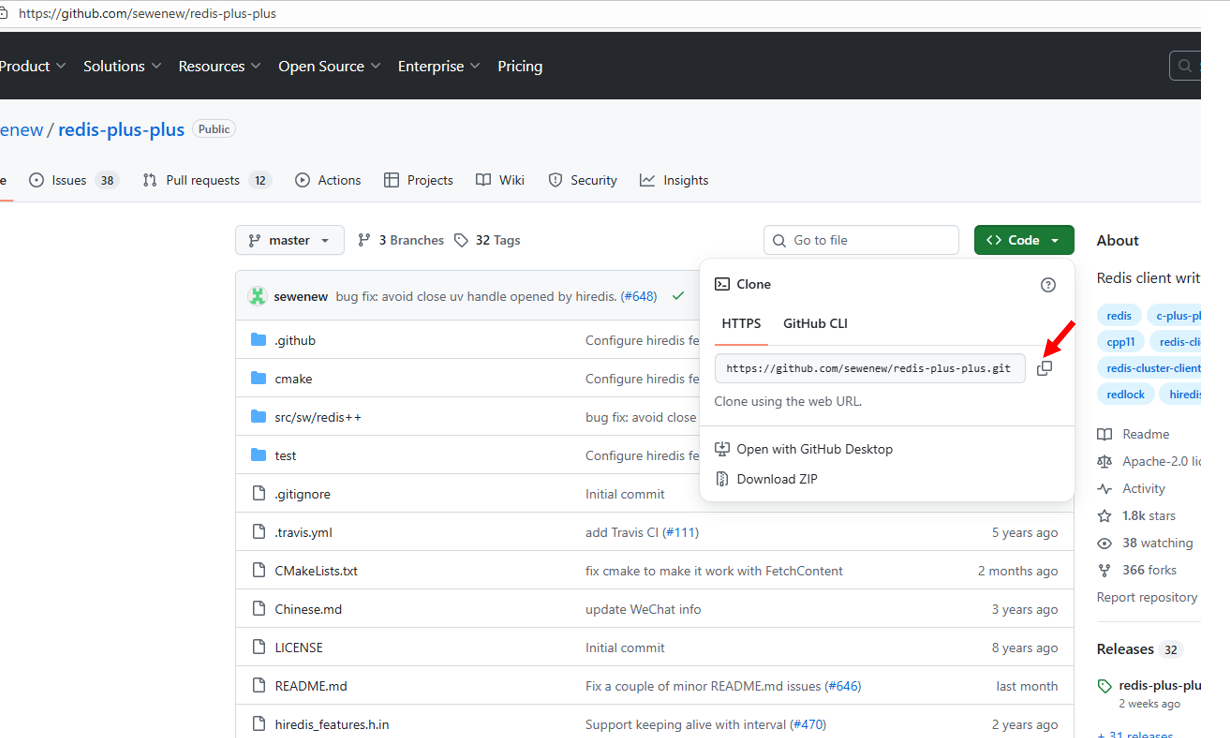Click the cpp11 topic tag
This screenshot has height=738, width=1230.
(1121, 341)
